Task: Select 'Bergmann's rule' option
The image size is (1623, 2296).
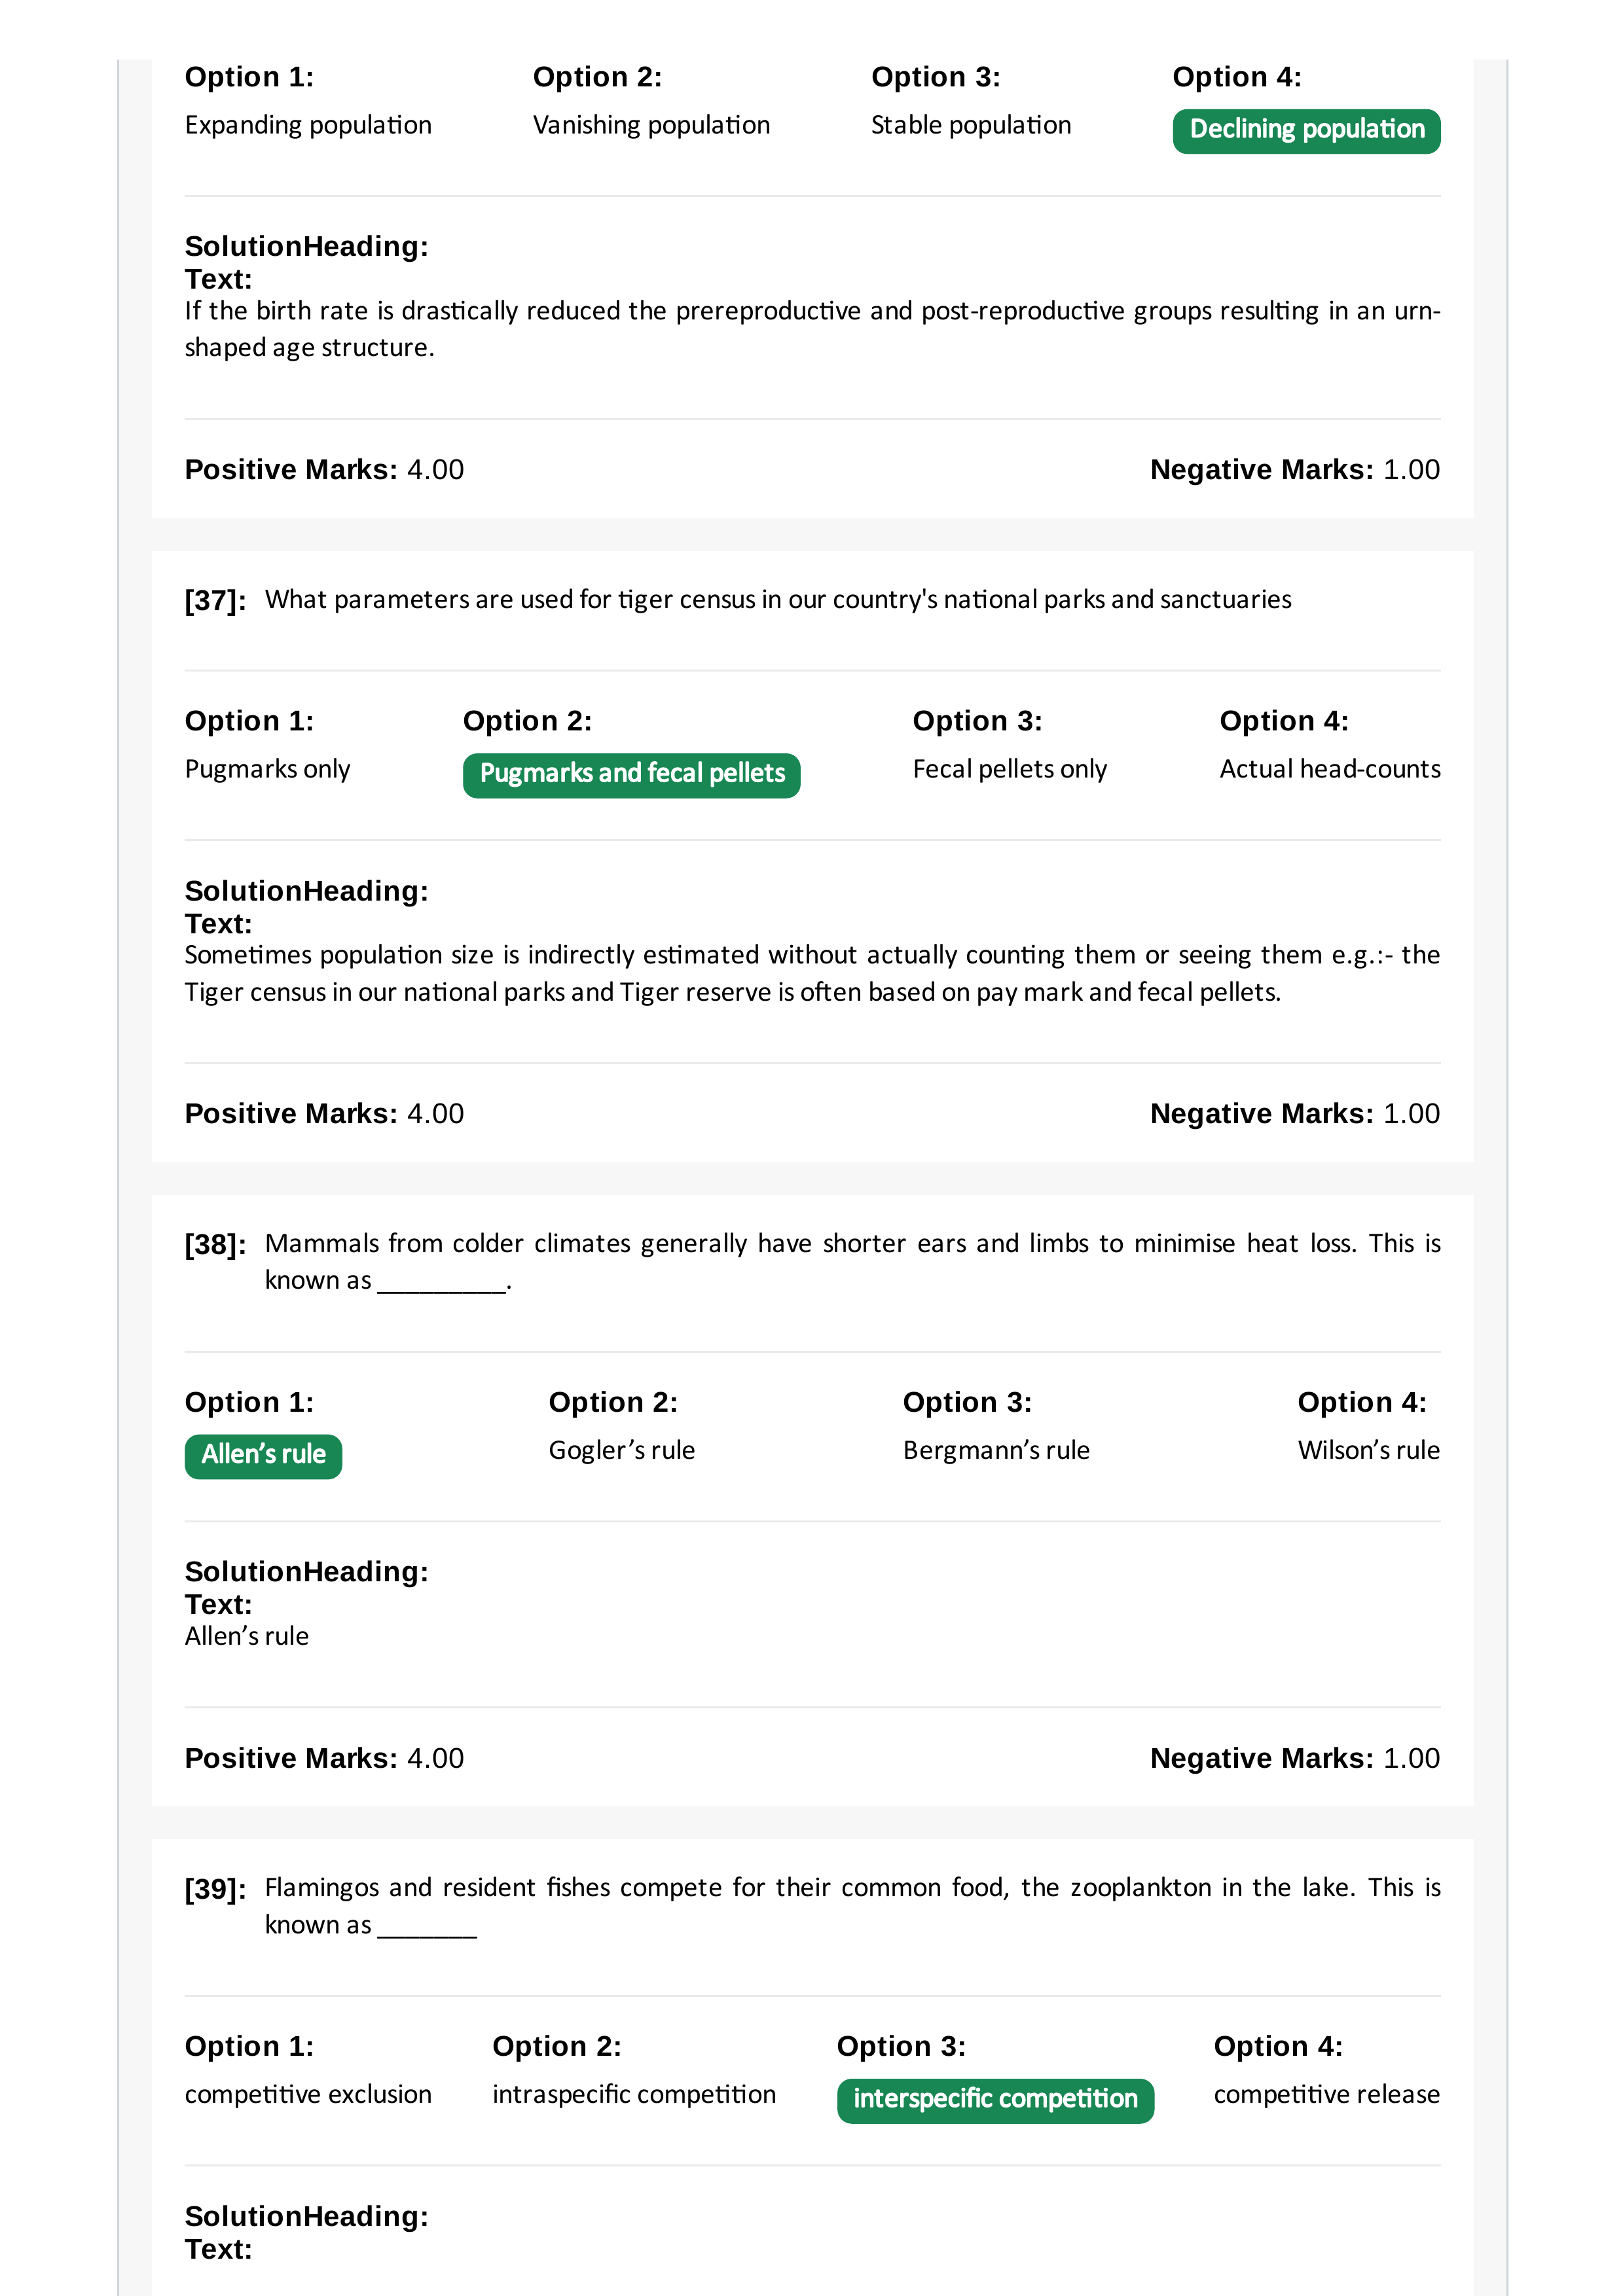Action: coord(996,1450)
